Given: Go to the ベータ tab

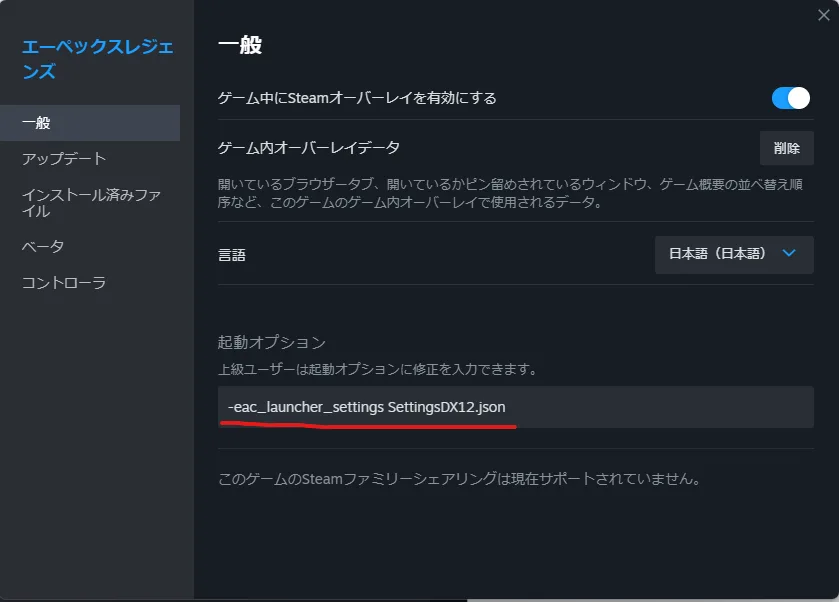Looking at the screenshot, I should click(x=43, y=247).
